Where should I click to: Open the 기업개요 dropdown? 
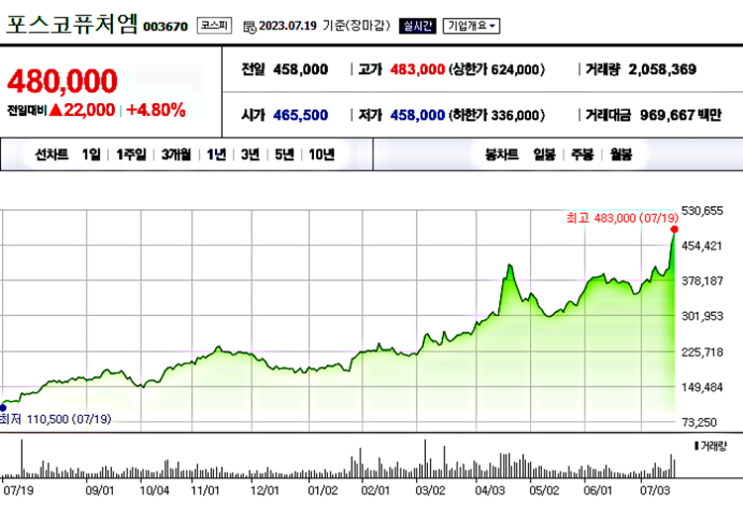click(x=471, y=26)
